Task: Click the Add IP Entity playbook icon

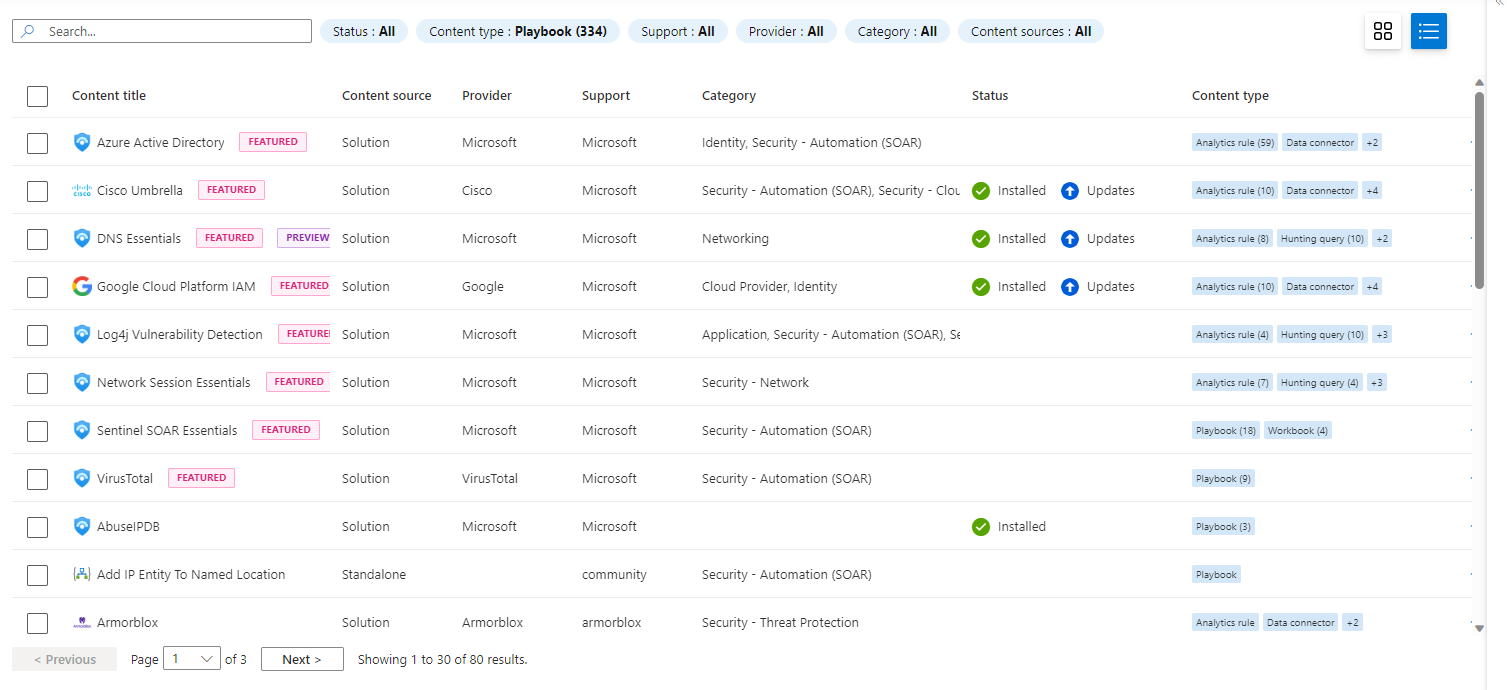Action: [x=82, y=574]
